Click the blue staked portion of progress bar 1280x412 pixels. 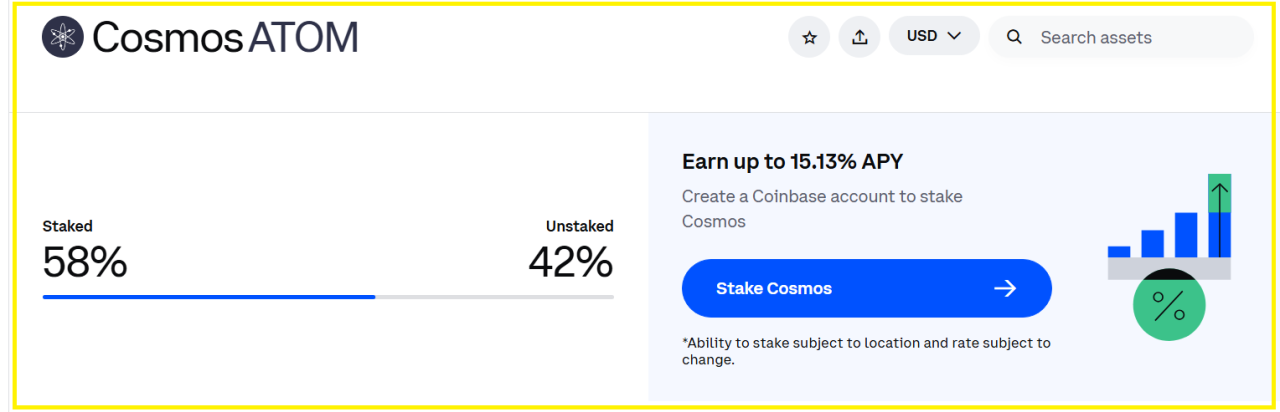point(208,297)
